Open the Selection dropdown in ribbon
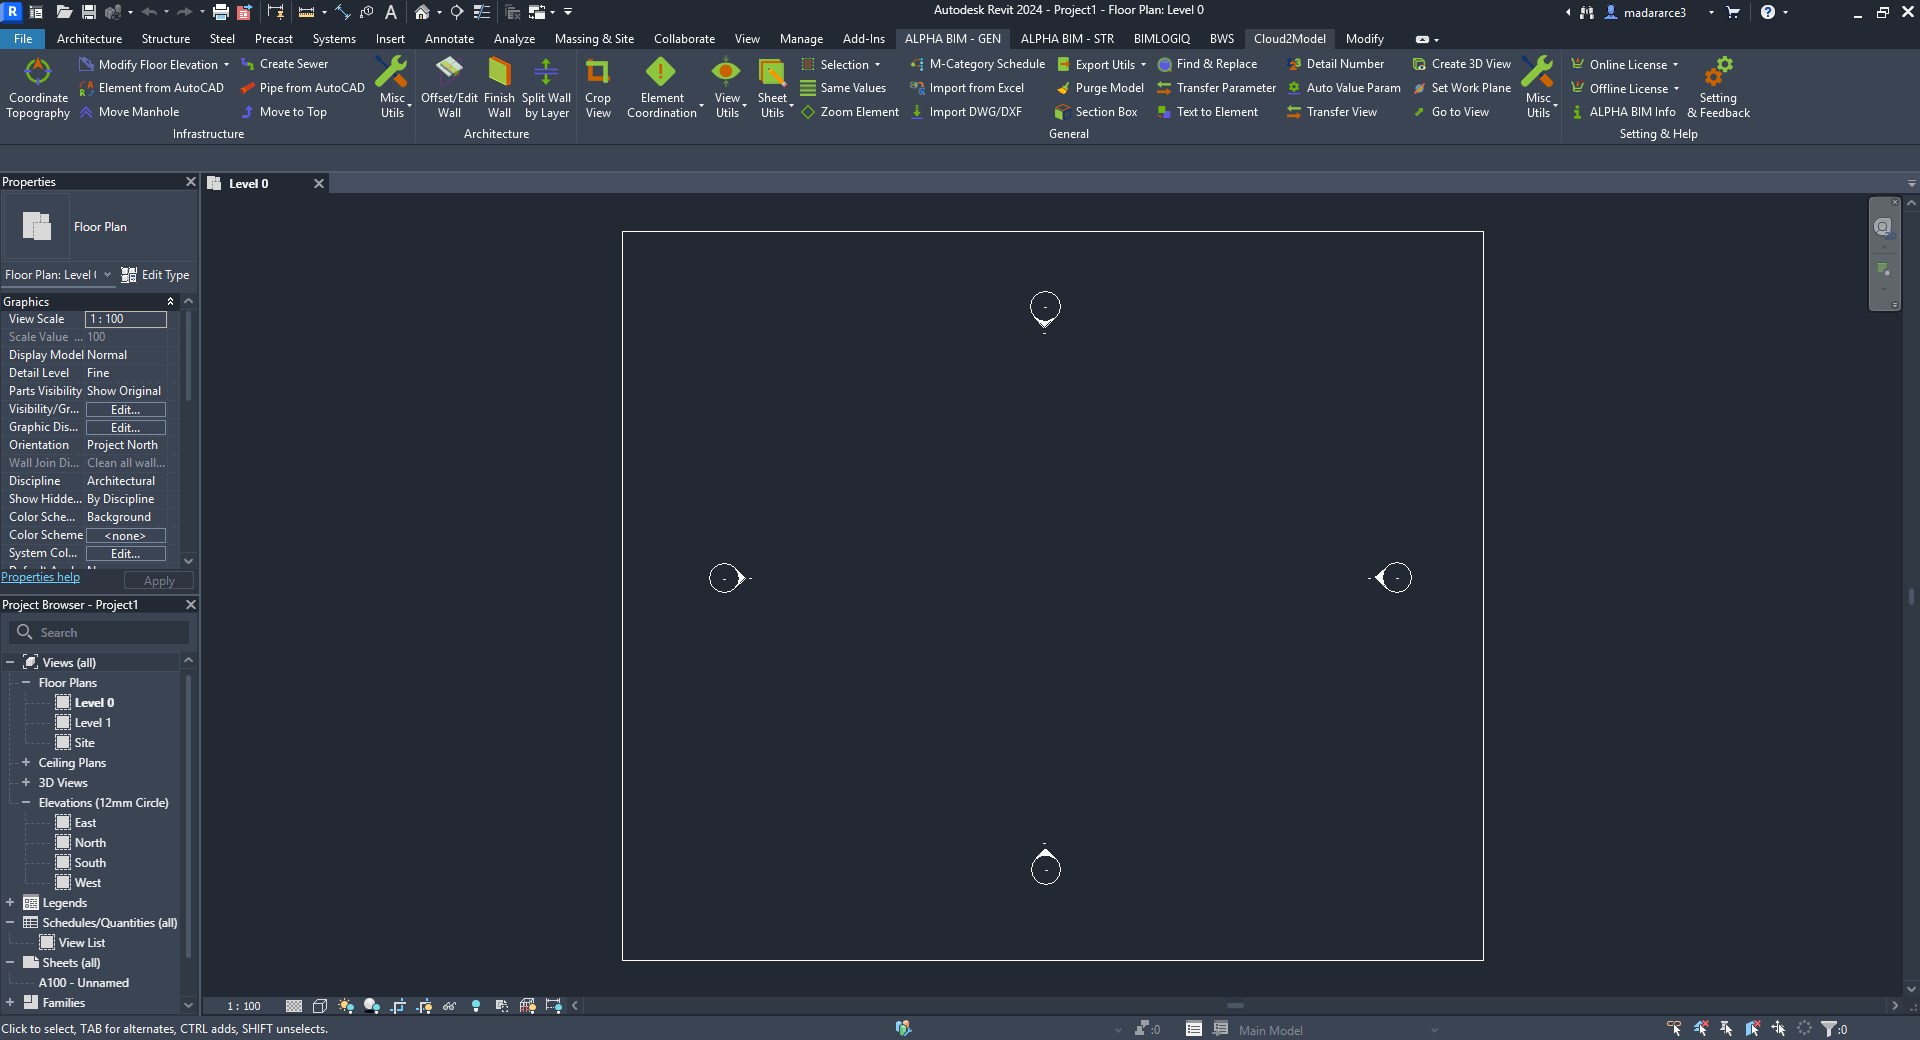Image resolution: width=1920 pixels, height=1040 pixels. [x=841, y=64]
